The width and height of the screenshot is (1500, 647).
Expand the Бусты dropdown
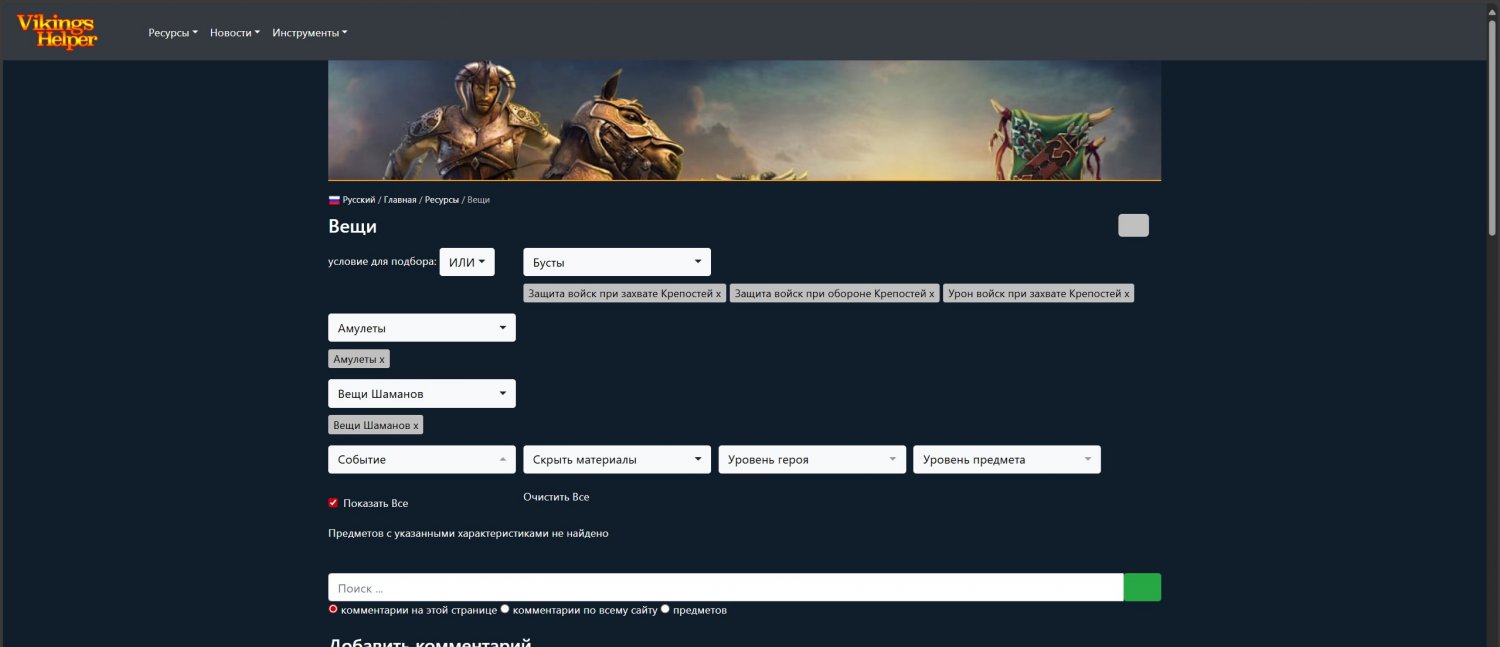coord(617,262)
